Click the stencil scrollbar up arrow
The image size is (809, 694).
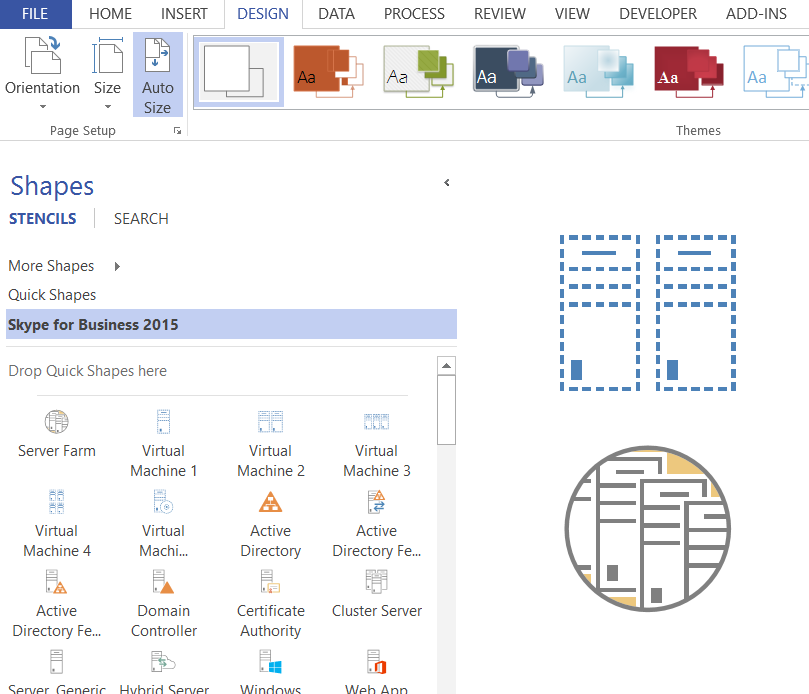446,366
